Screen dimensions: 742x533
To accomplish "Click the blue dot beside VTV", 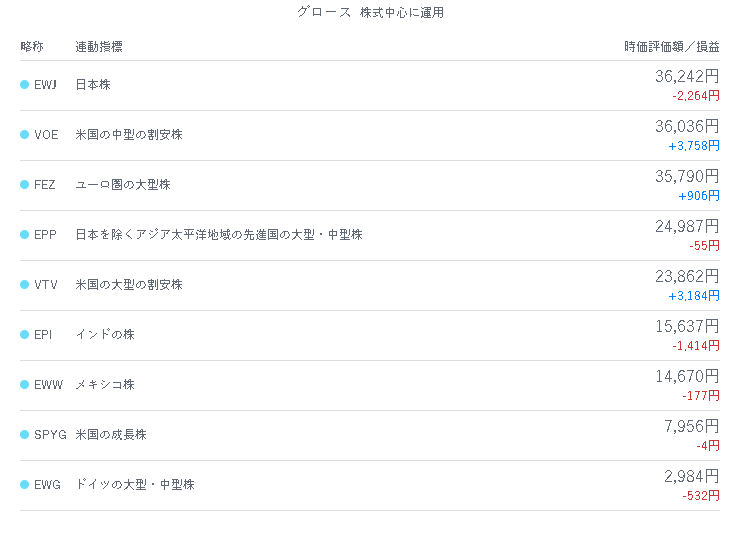I will (x=25, y=284).
